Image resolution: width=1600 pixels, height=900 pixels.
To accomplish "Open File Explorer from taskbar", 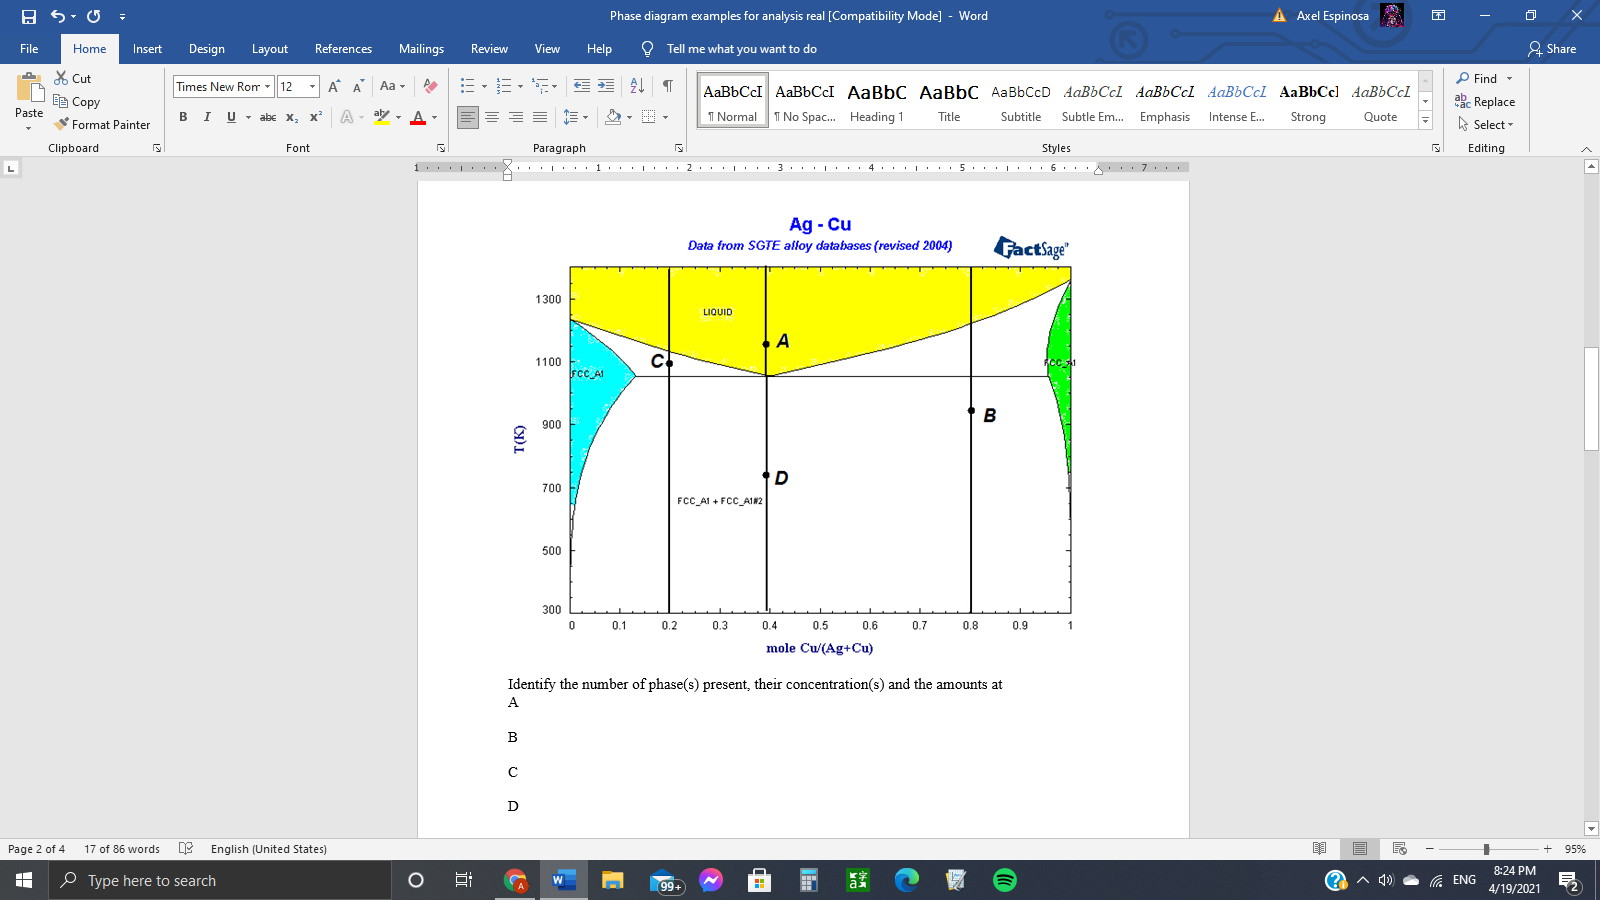I will (x=613, y=880).
